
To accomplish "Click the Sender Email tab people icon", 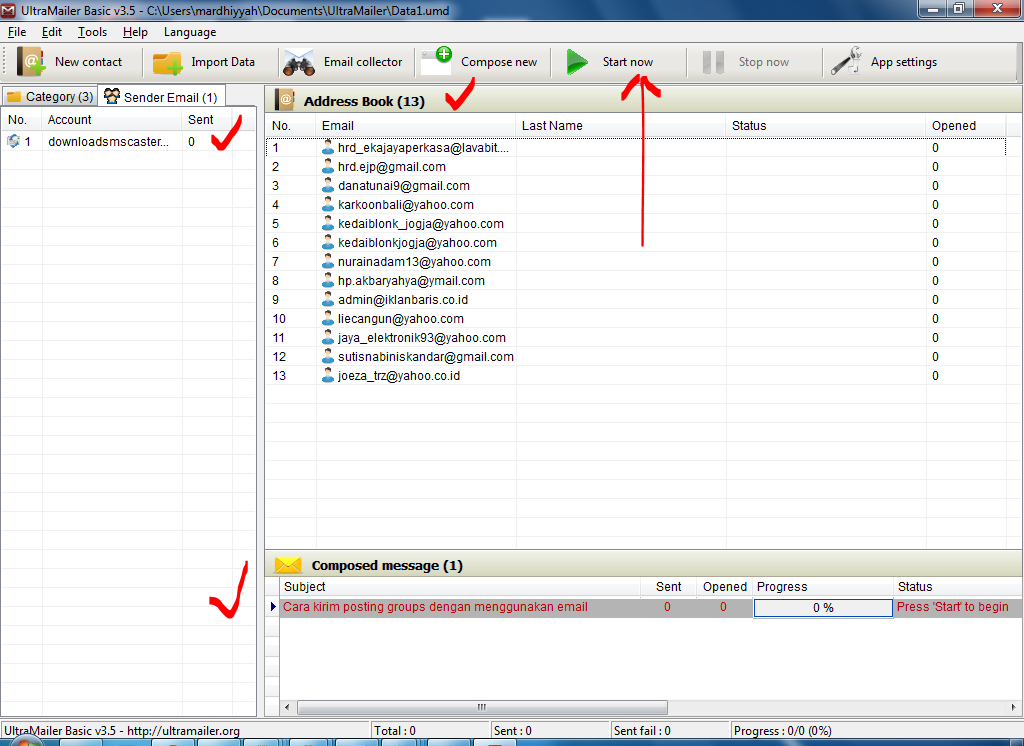I will 112,96.
